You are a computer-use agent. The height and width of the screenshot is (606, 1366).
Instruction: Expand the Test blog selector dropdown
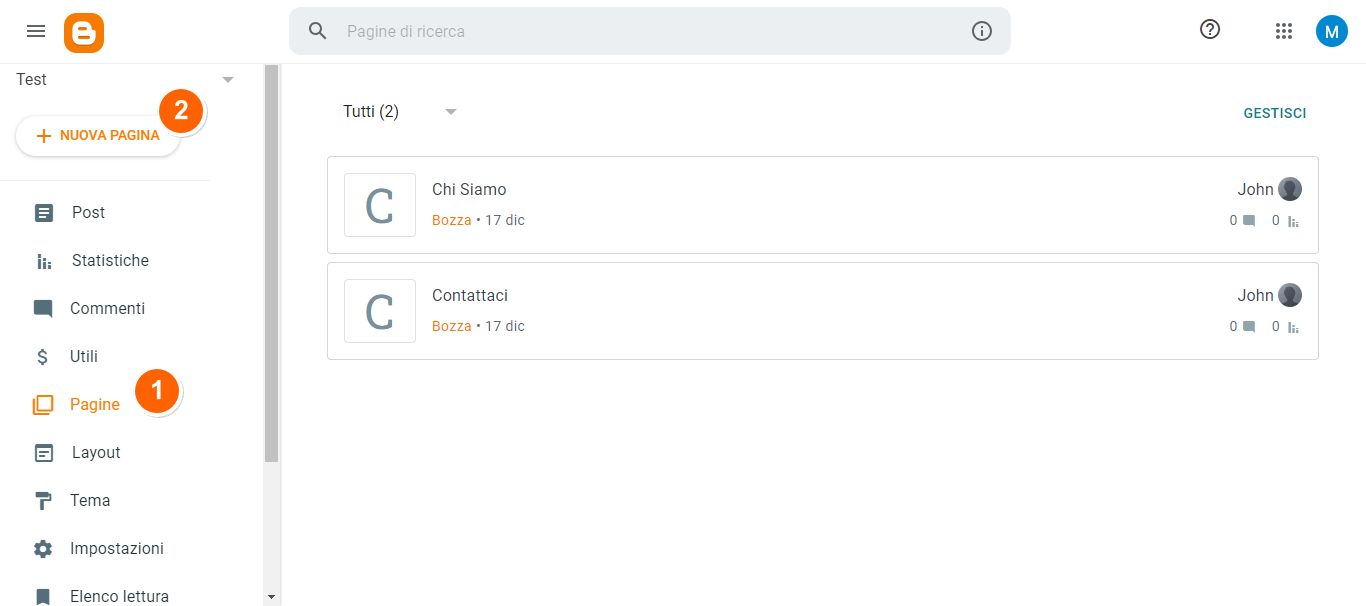click(x=228, y=79)
